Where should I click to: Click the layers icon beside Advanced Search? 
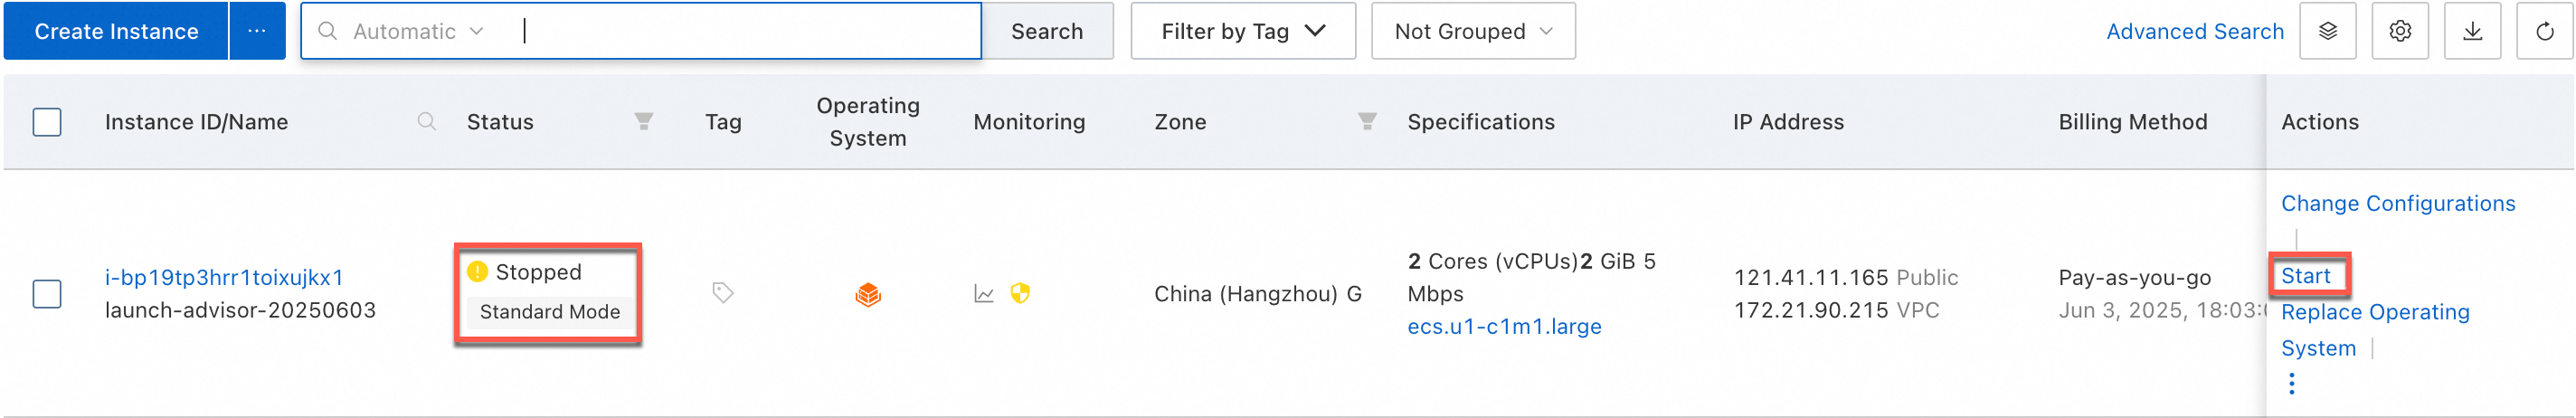2327,31
